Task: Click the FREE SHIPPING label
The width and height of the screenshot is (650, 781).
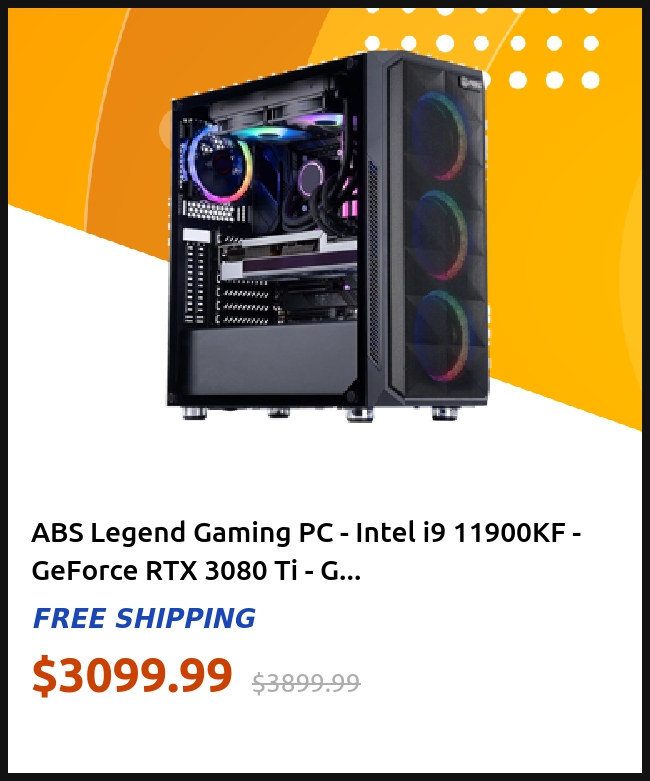Action: (144, 618)
